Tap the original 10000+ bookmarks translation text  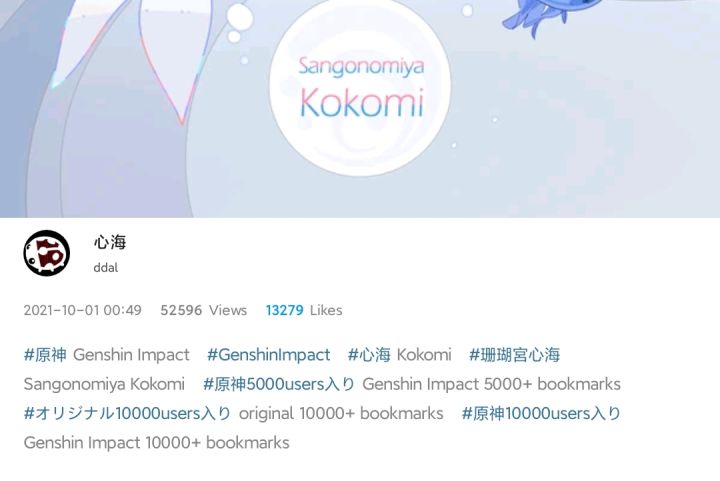point(341,414)
